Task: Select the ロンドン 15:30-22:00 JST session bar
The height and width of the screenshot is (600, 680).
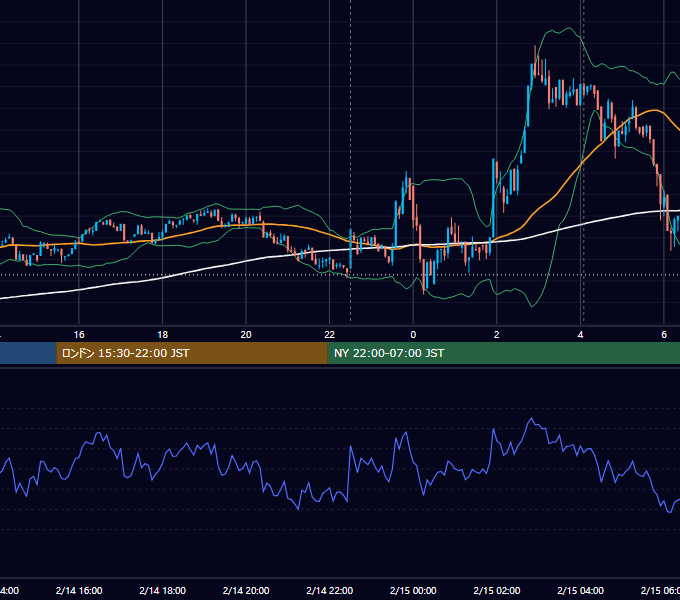Action: pyautogui.click(x=192, y=353)
